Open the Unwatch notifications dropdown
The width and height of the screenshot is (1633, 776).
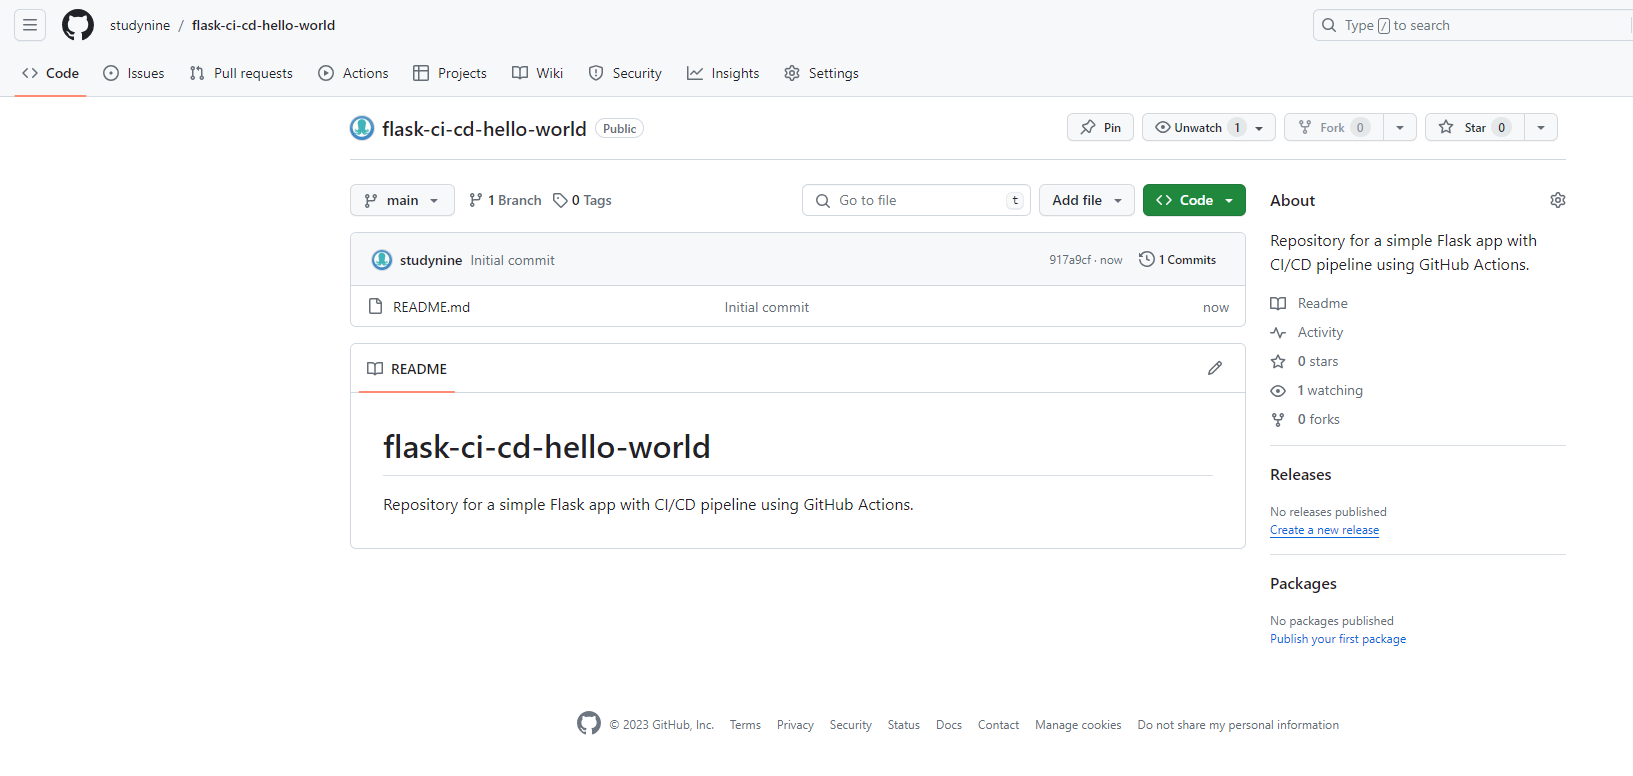pyautogui.click(x=1209, y=127)
